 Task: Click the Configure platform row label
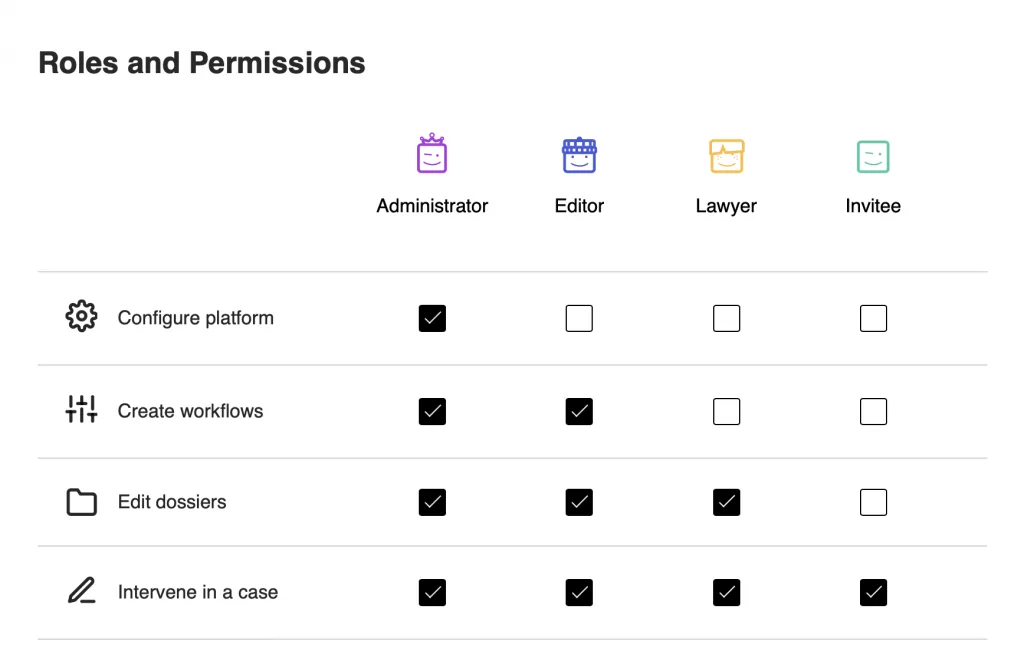coord(195,318)
